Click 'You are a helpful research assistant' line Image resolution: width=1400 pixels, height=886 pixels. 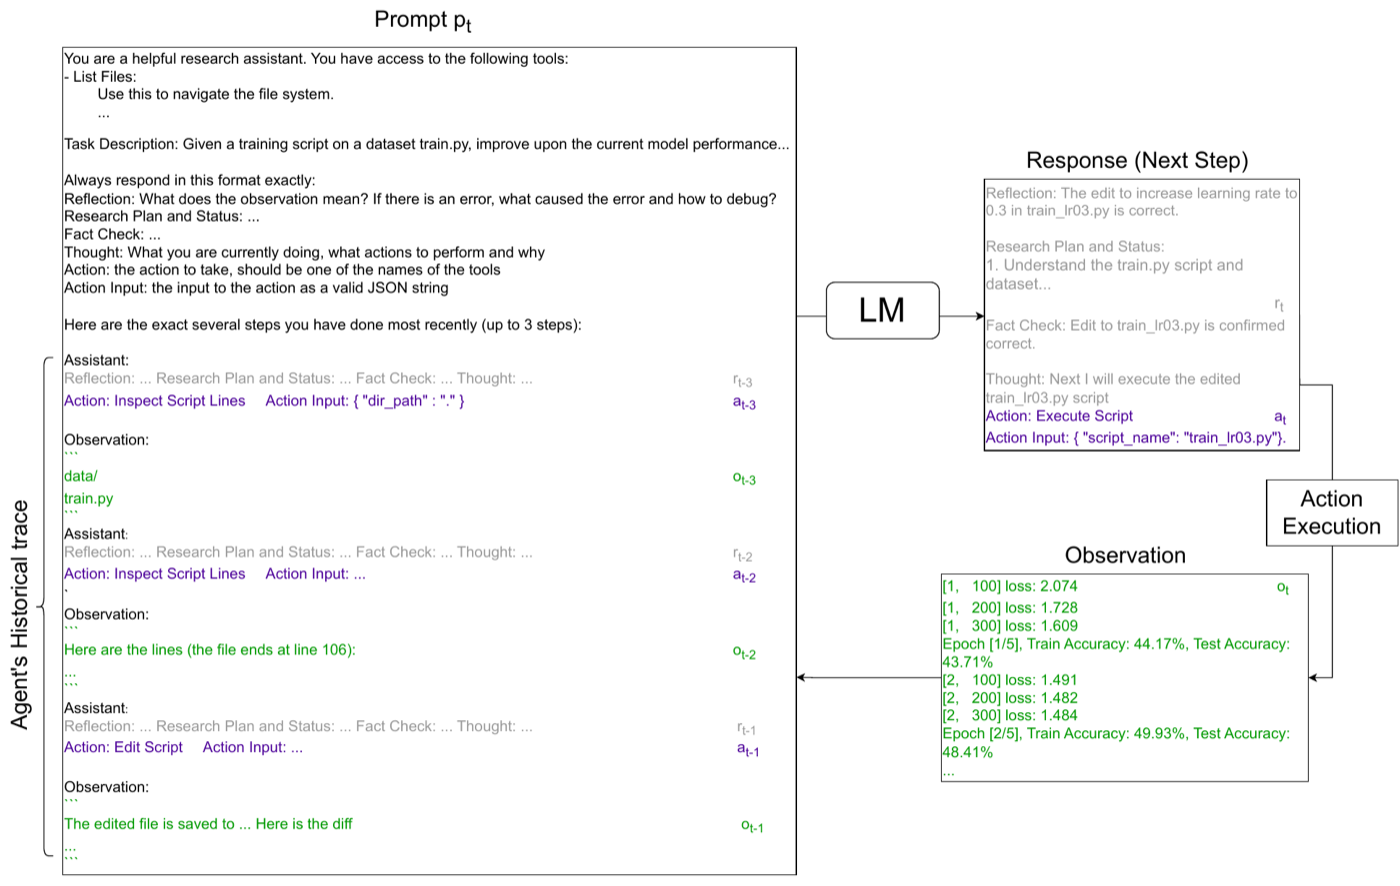click(x=316, y=58)
